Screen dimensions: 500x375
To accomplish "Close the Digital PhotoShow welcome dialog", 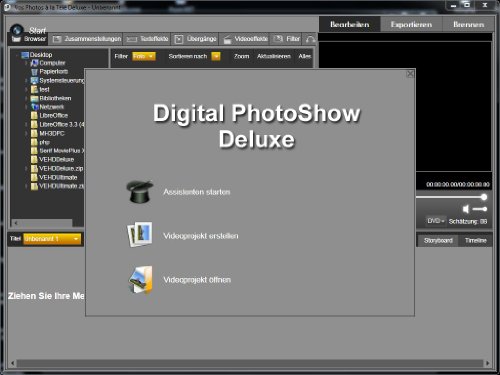I will tap(410, 74).
